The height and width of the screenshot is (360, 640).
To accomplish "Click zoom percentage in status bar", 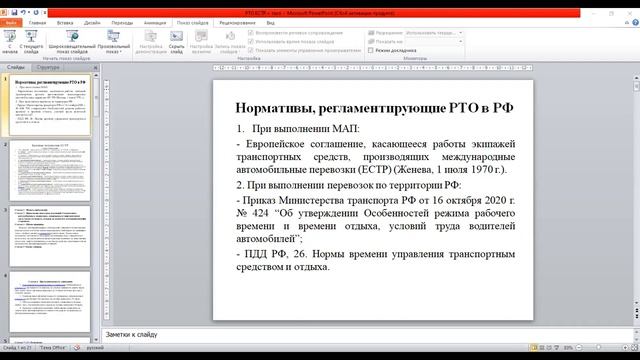I will pos(568,348).
